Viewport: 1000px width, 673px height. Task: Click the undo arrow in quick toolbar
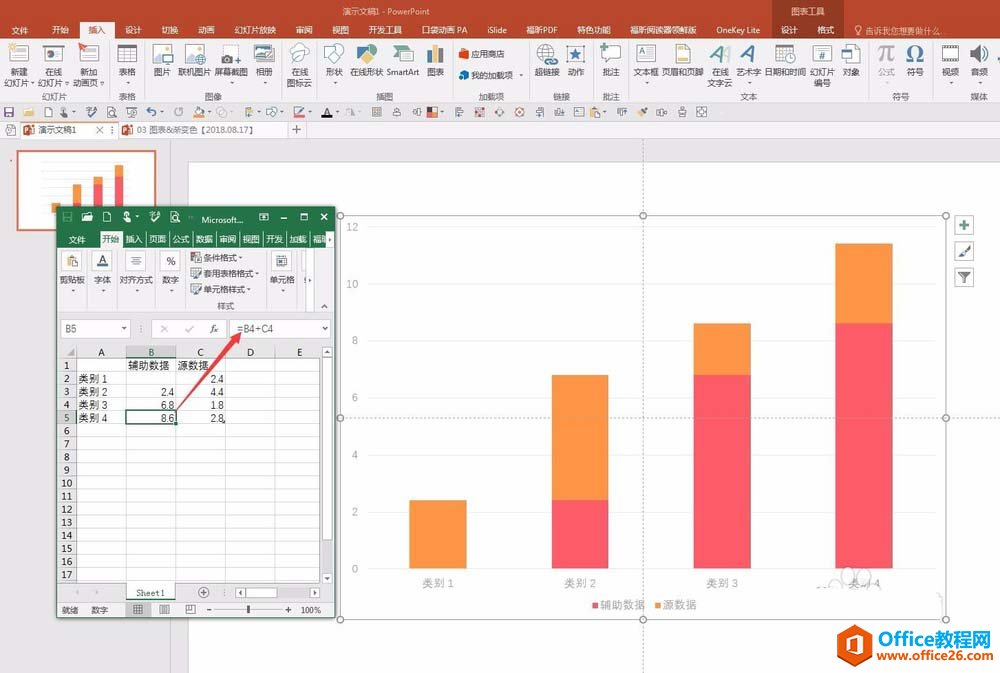(x=151, y=112)
